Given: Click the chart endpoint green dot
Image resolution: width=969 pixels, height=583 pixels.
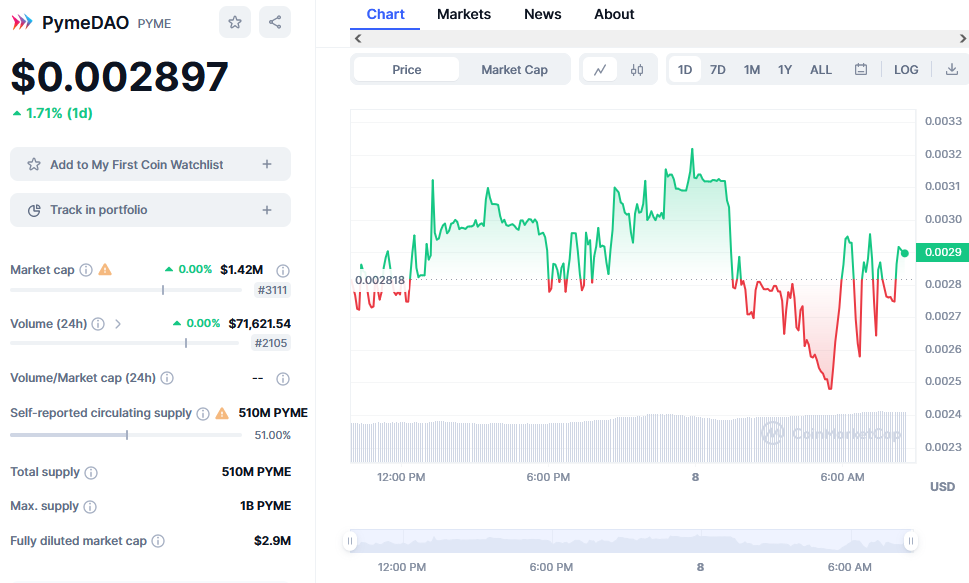Looking at the screenshot, I should (x=905, y=253).
